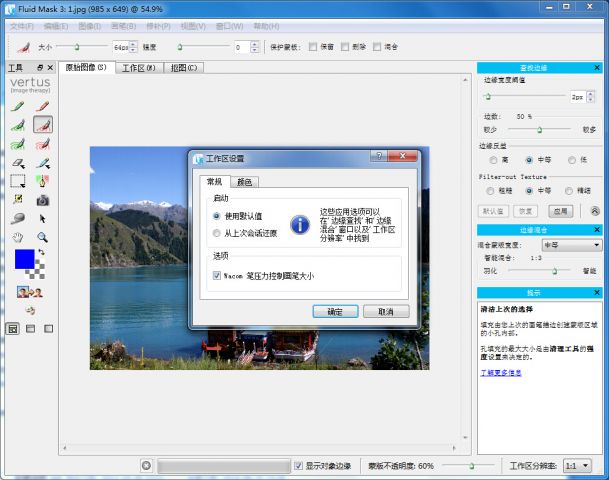Select the camera snapshot tool

pyautogui.click(x=42, y=200)
